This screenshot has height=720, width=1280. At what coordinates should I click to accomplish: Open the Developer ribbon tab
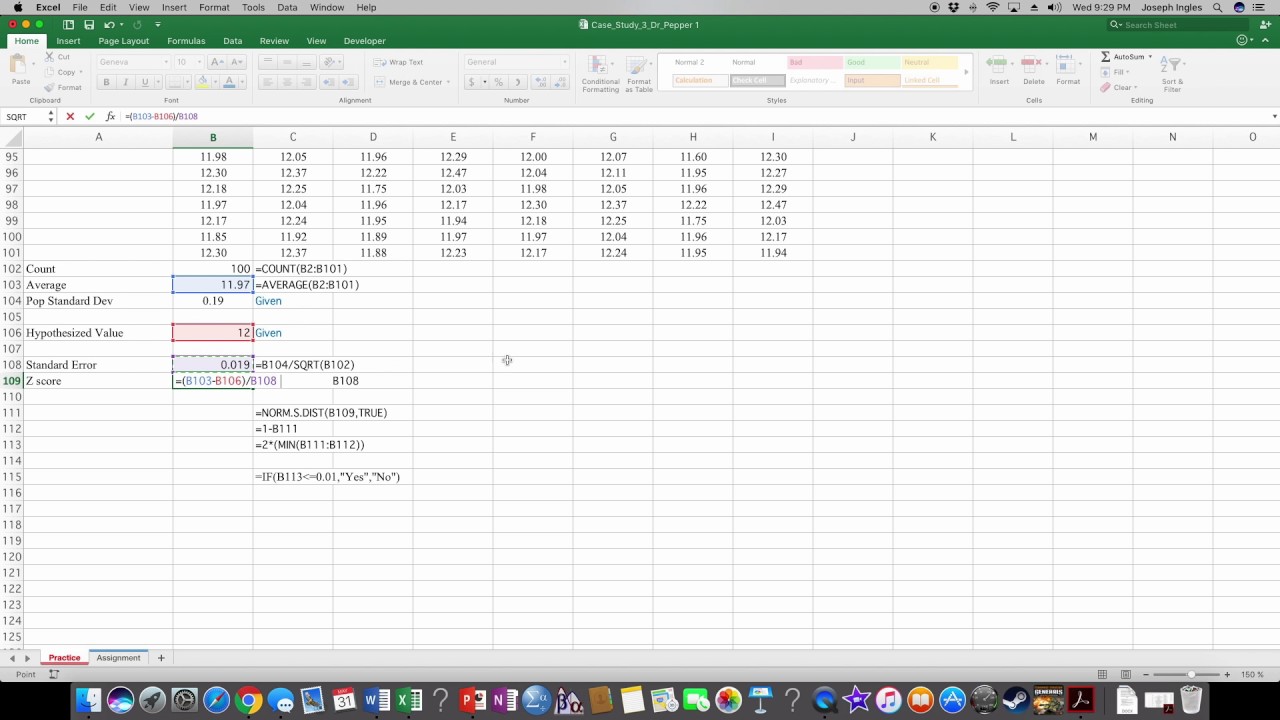364,41
